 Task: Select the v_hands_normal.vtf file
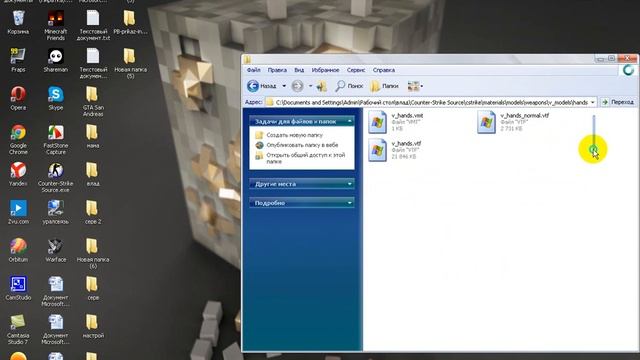[513, 122]
